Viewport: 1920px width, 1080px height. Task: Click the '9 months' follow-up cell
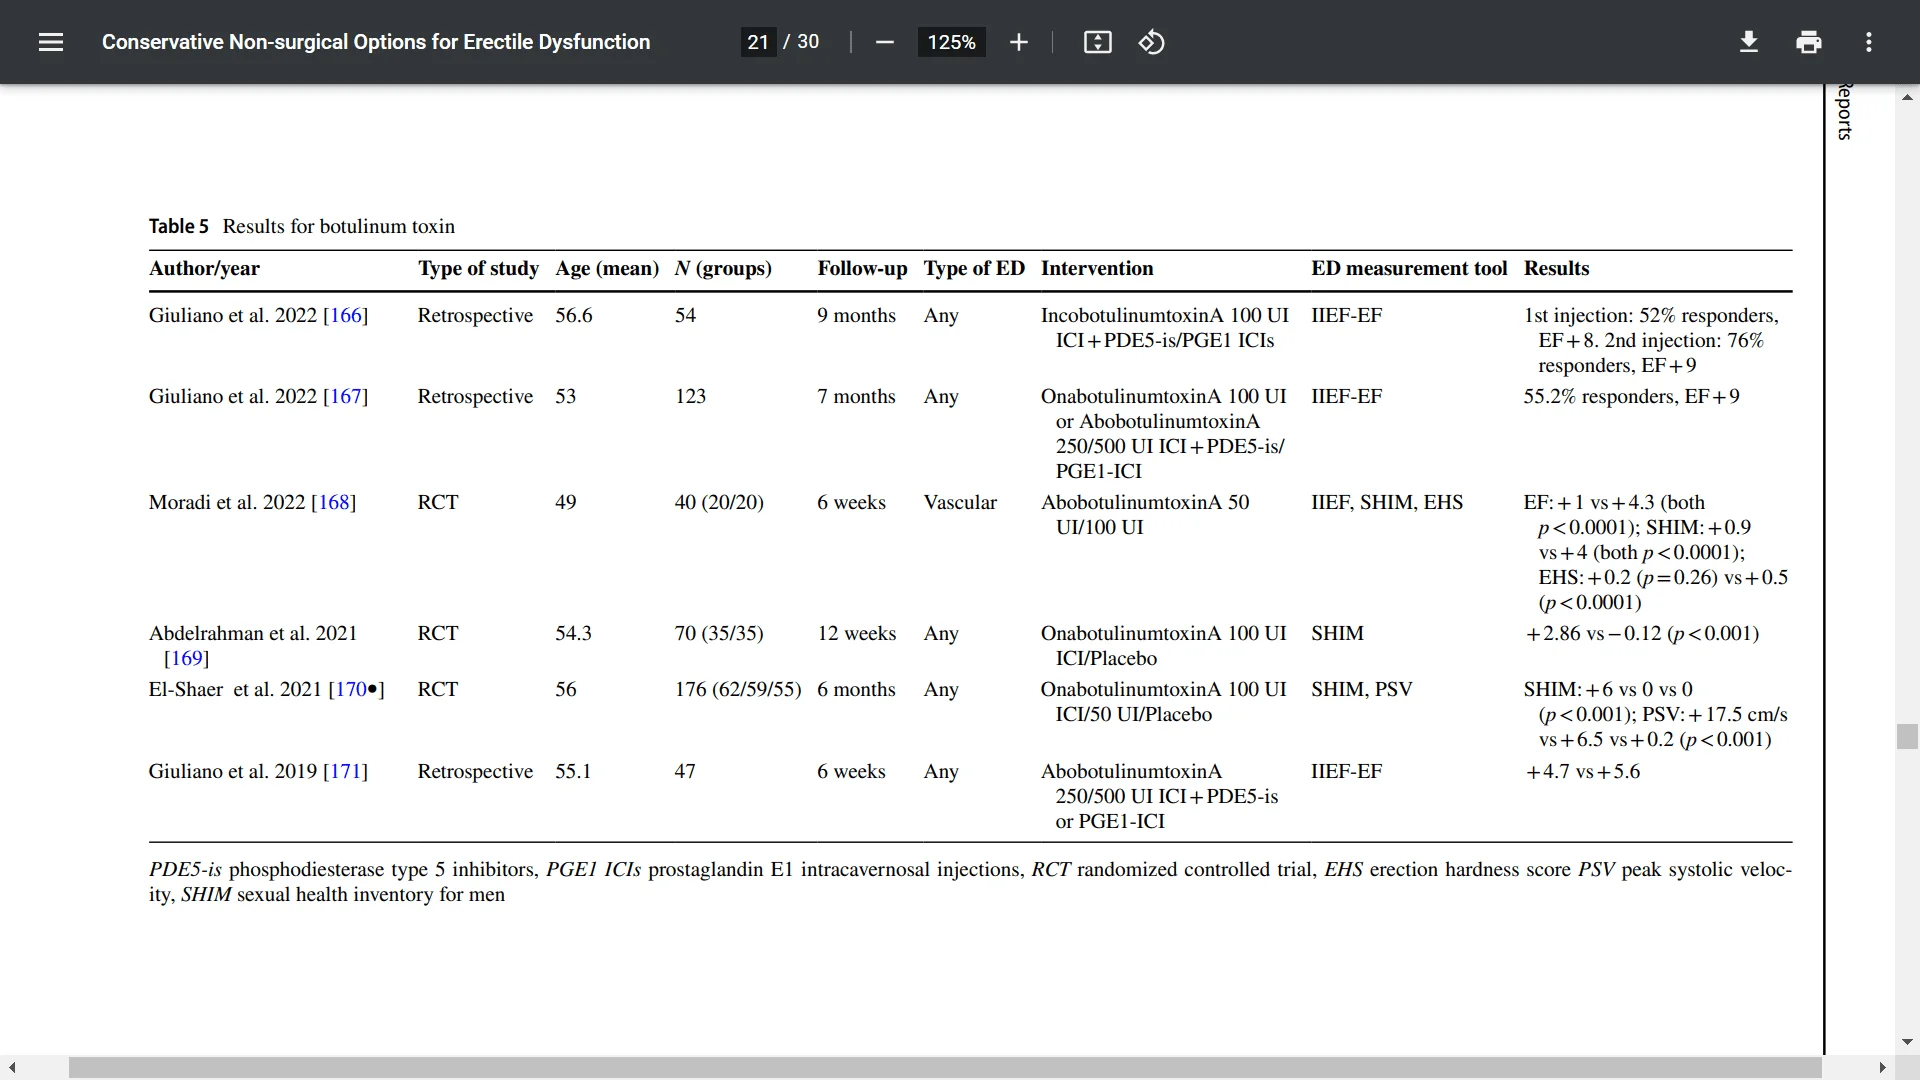(856, 315)
